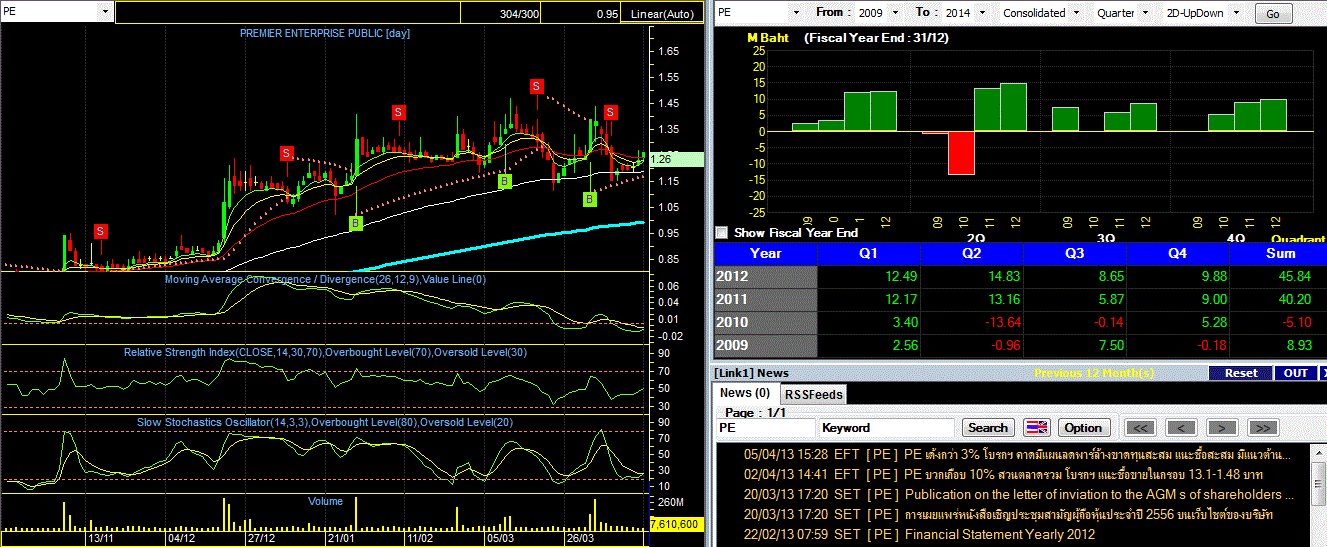
Task: Open the PE symbol dropdown in the financials panel
Action: tap(796, 13)
